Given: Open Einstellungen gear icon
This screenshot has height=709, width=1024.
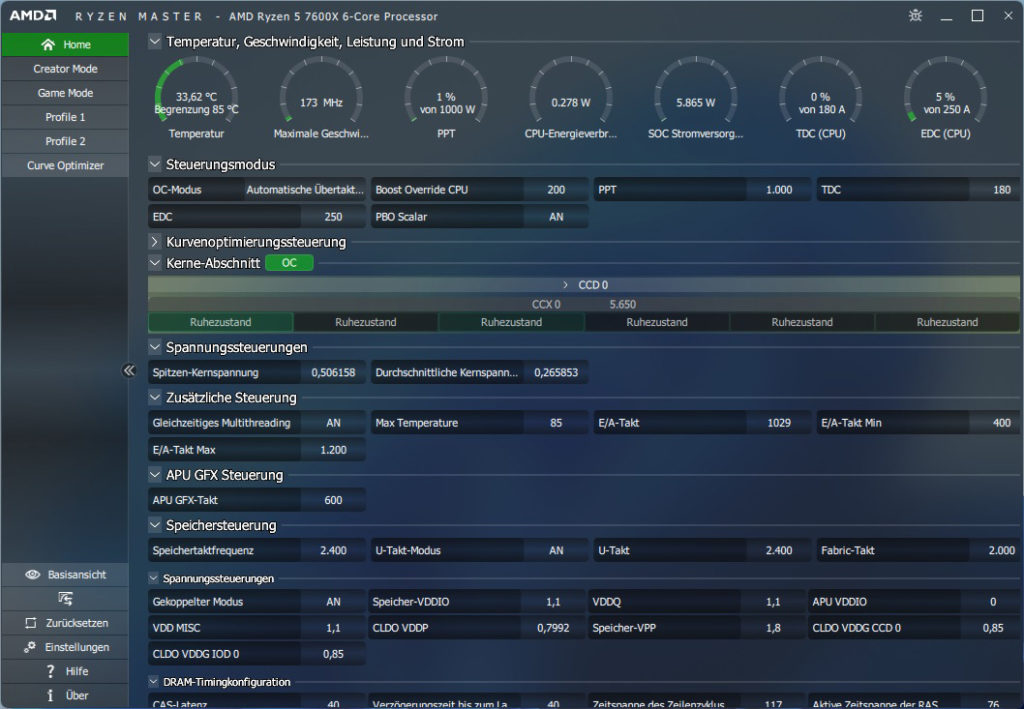Looking at the screenshot, I should (x=30, y=647).
